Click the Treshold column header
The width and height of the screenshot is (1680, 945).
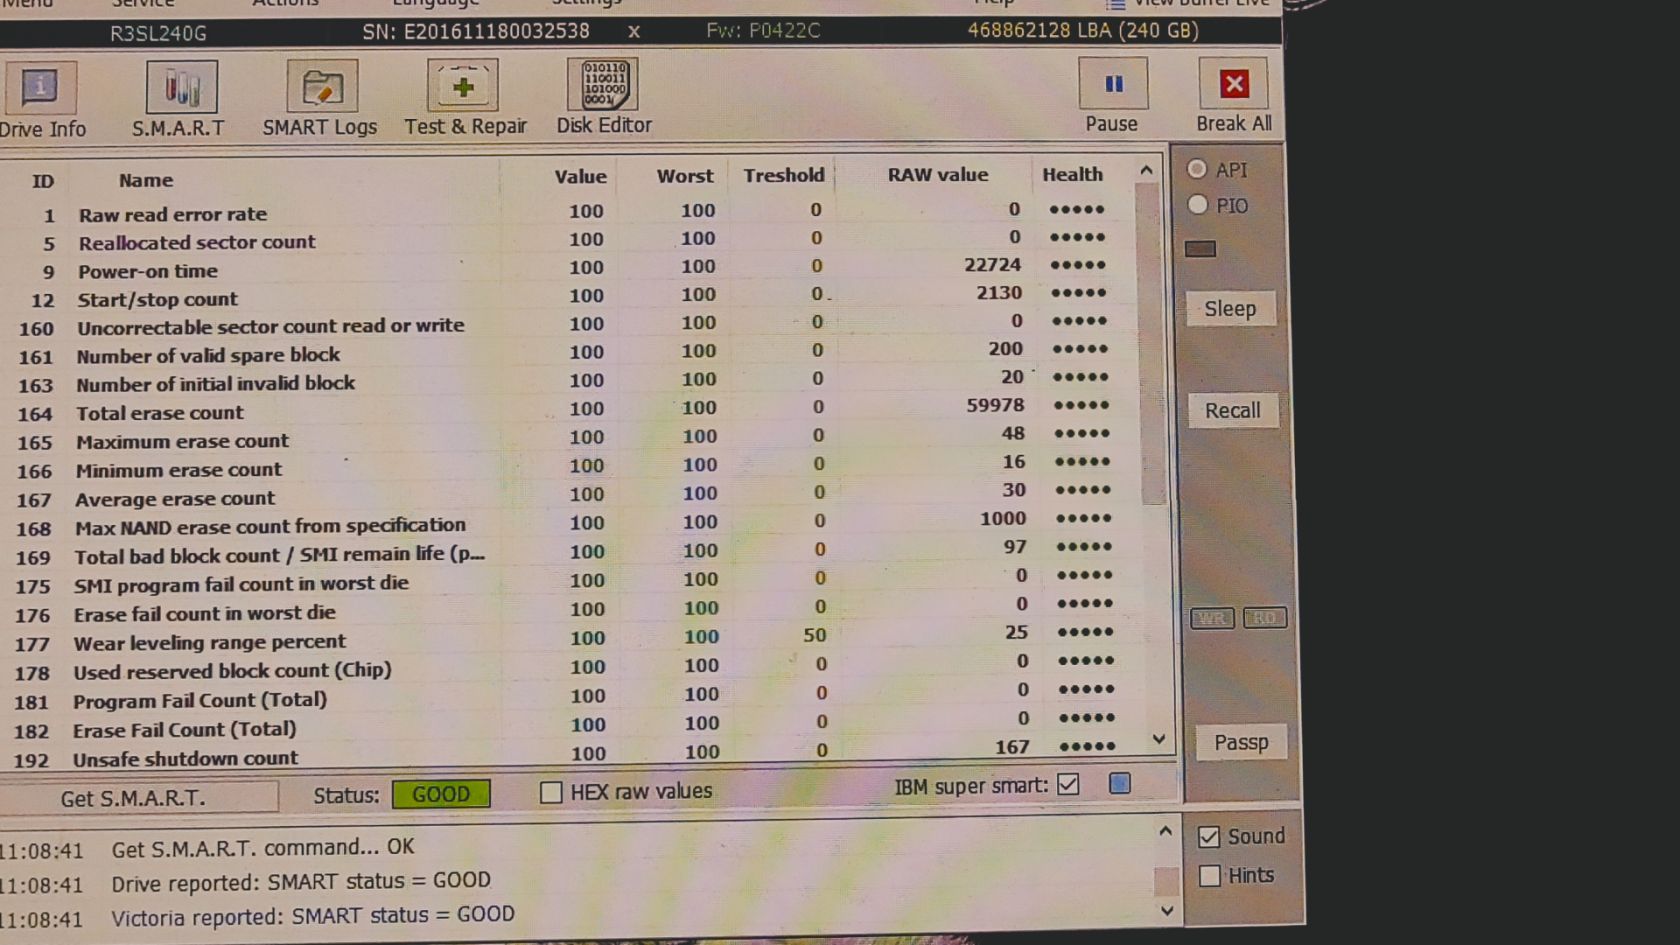click(784, 175)
